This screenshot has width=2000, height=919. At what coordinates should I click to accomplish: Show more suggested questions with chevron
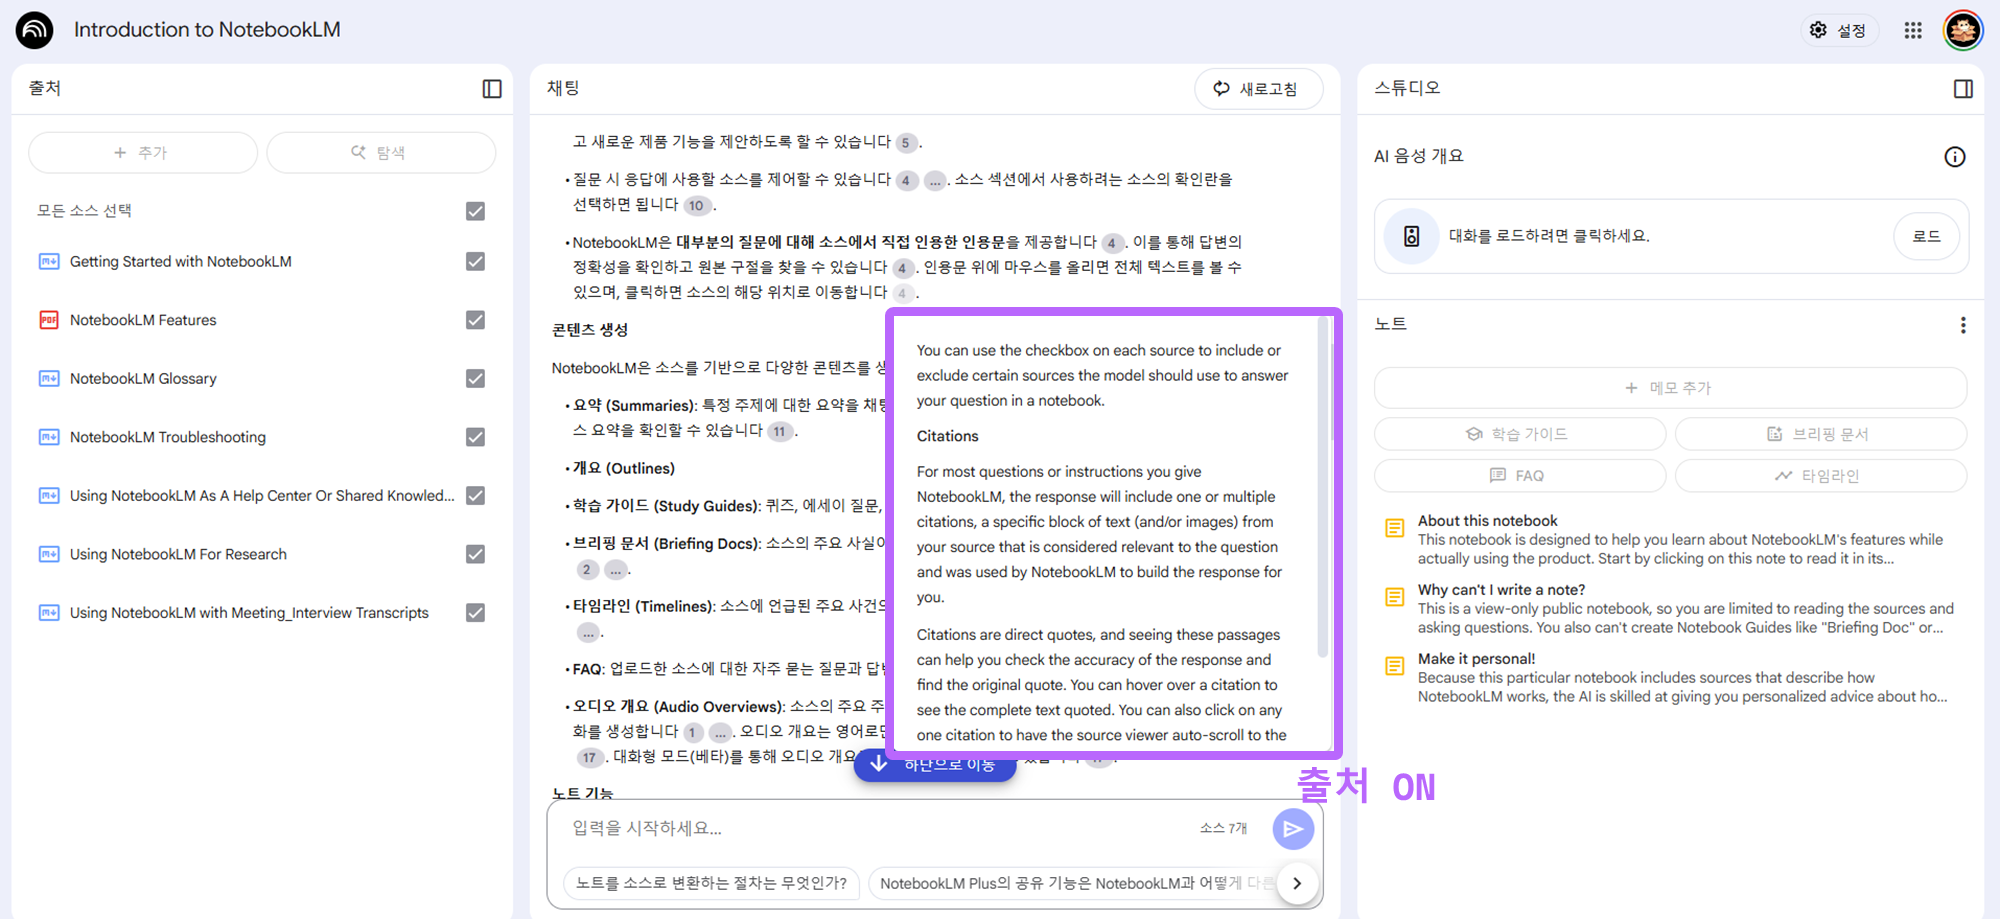[1297, 884]
